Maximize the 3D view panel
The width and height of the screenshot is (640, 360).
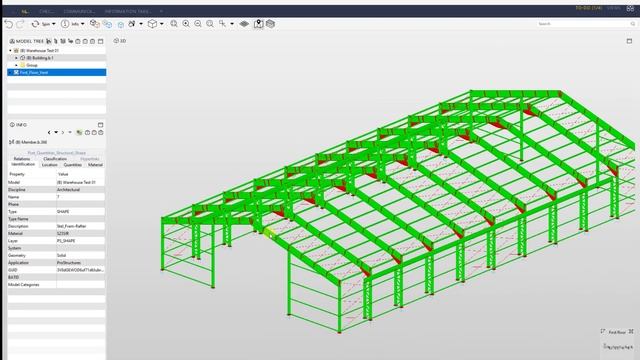(x=629, y=41)
